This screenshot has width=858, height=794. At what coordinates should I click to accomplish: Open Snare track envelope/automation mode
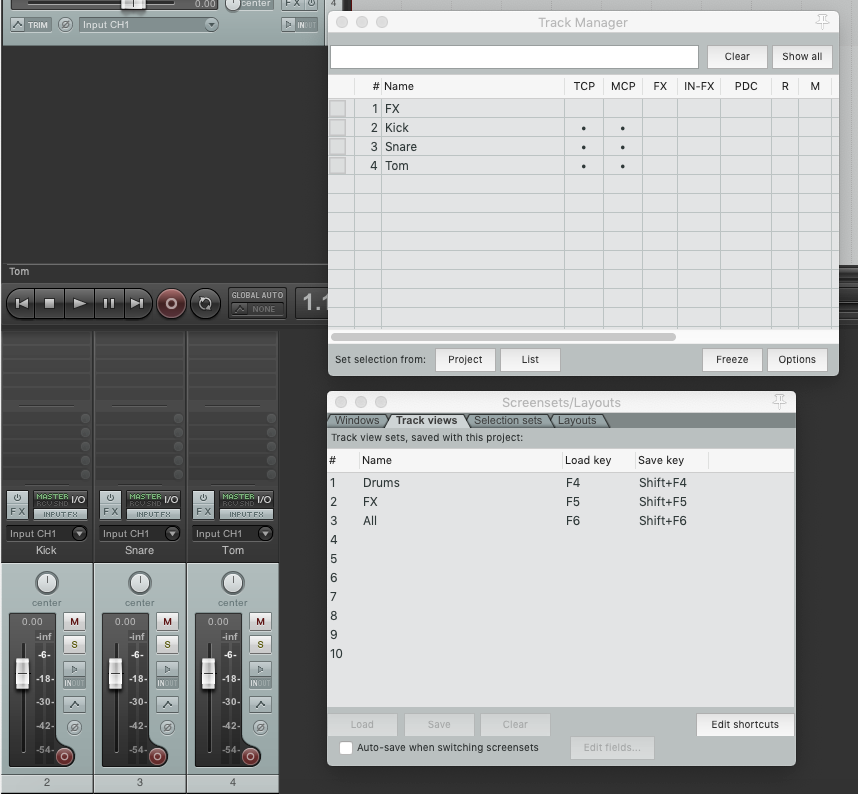coord(167,704)
